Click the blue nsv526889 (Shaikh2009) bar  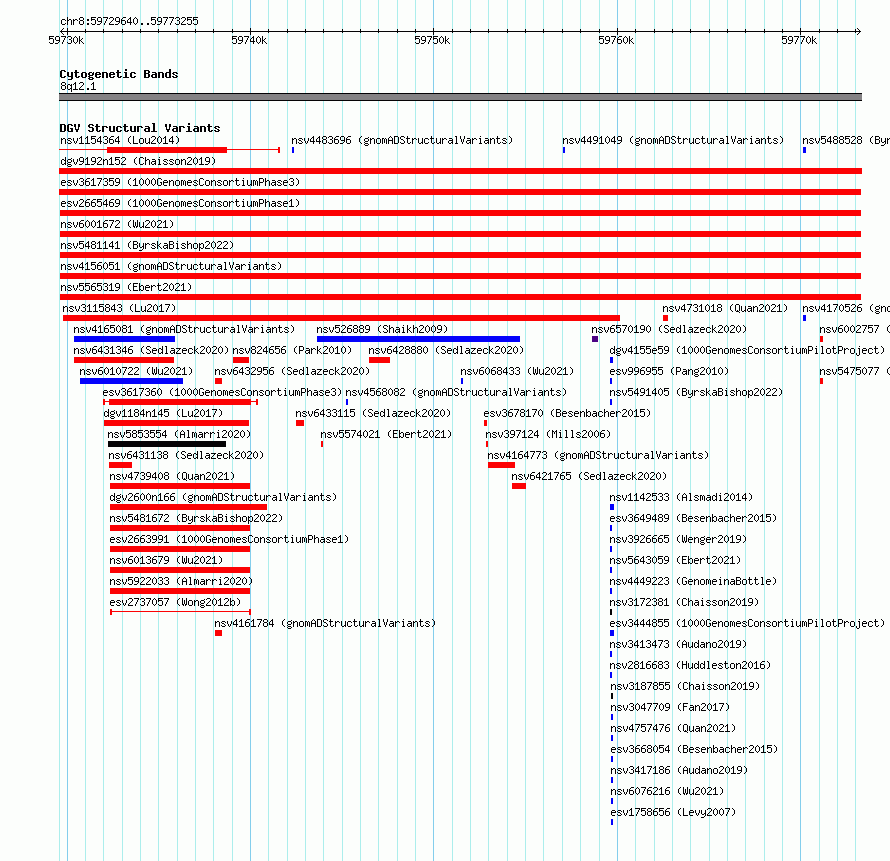[418, 339]
